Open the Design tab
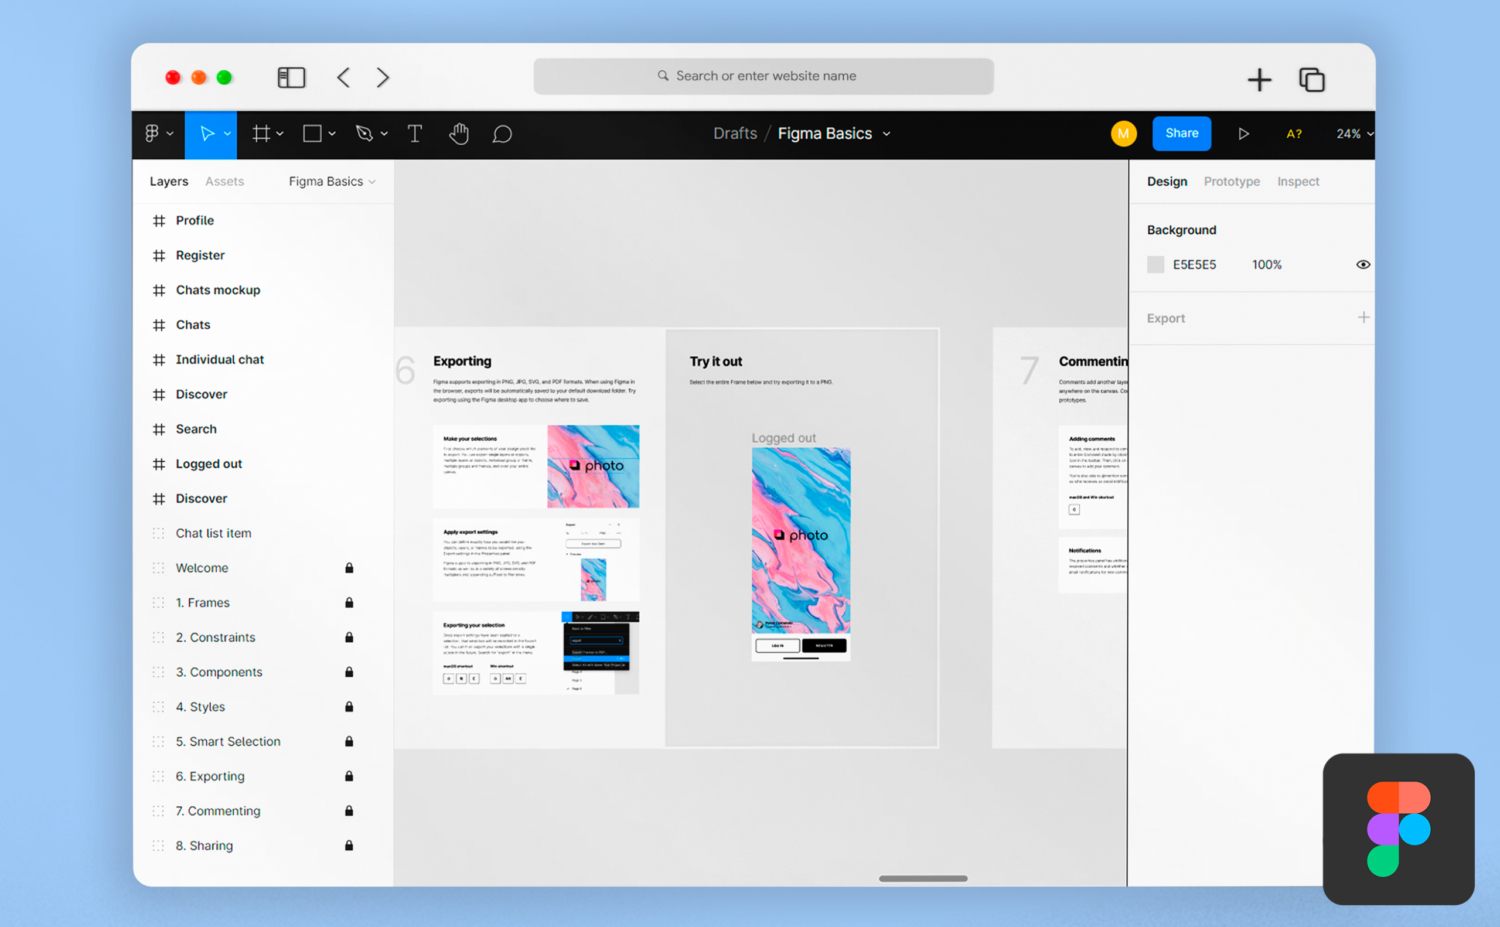Screen dimensions: 1500x927 pos(1167,181)
